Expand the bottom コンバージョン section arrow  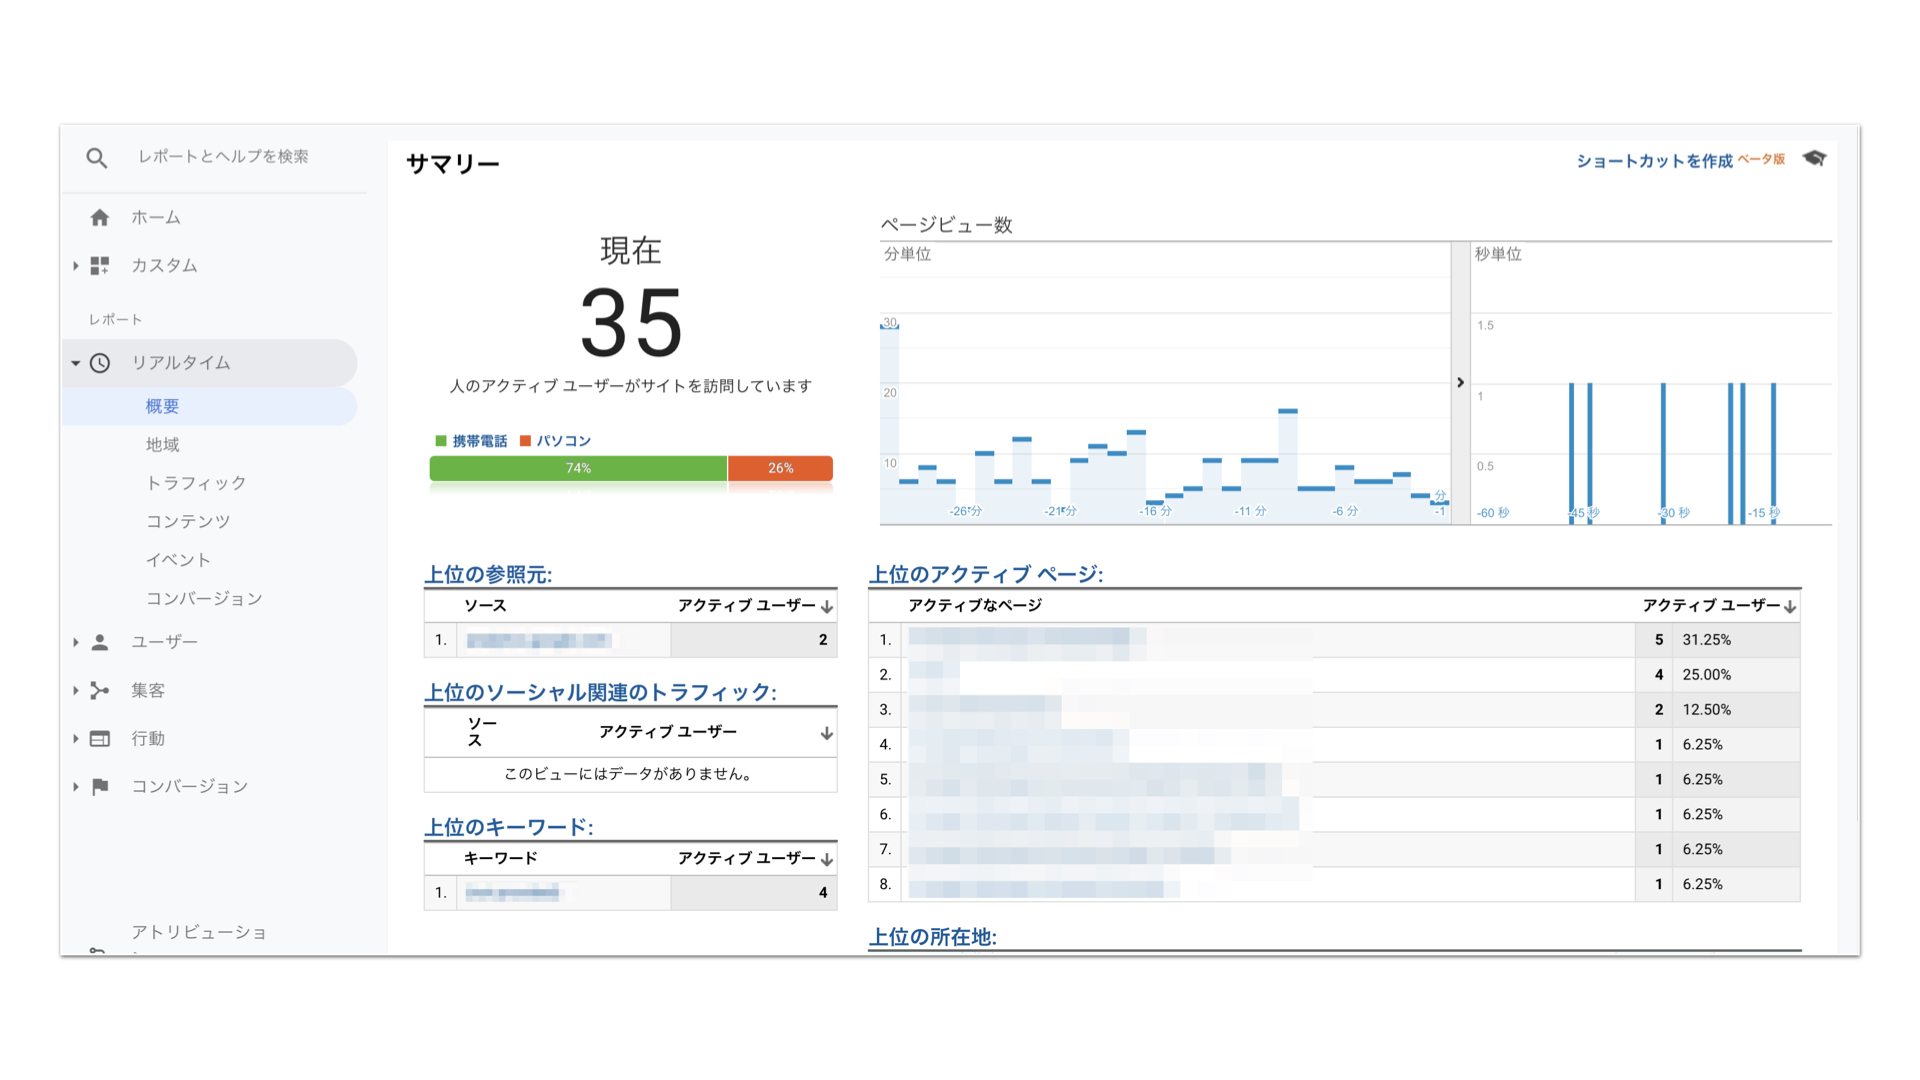(76, 786)
